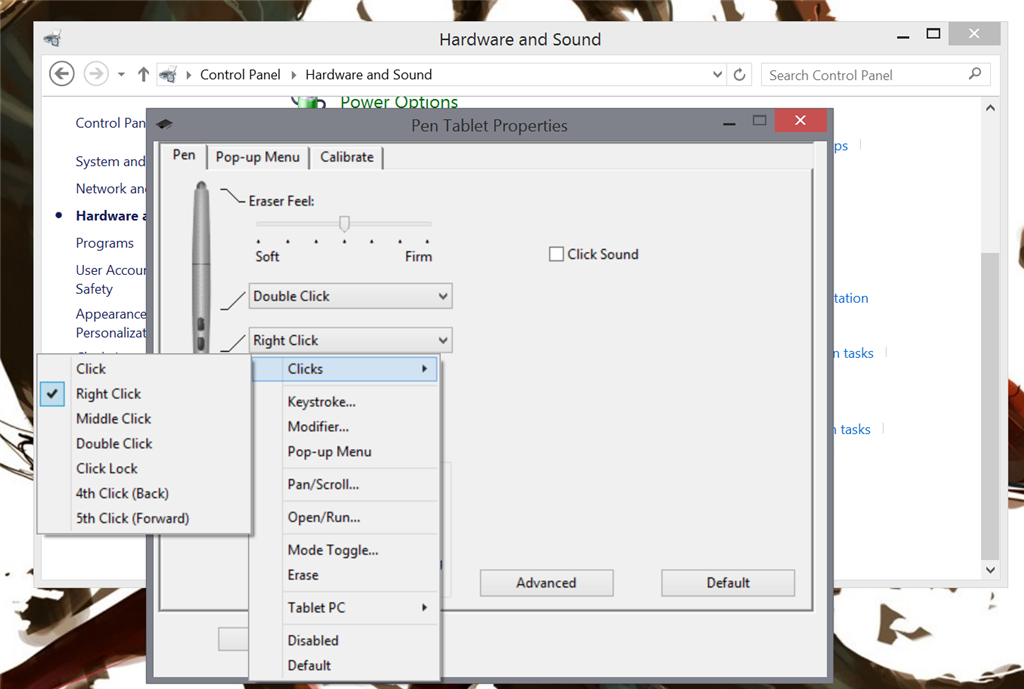Click Control Panel scrollbar up arrow
1024x689 pixels.
point(990,108)
